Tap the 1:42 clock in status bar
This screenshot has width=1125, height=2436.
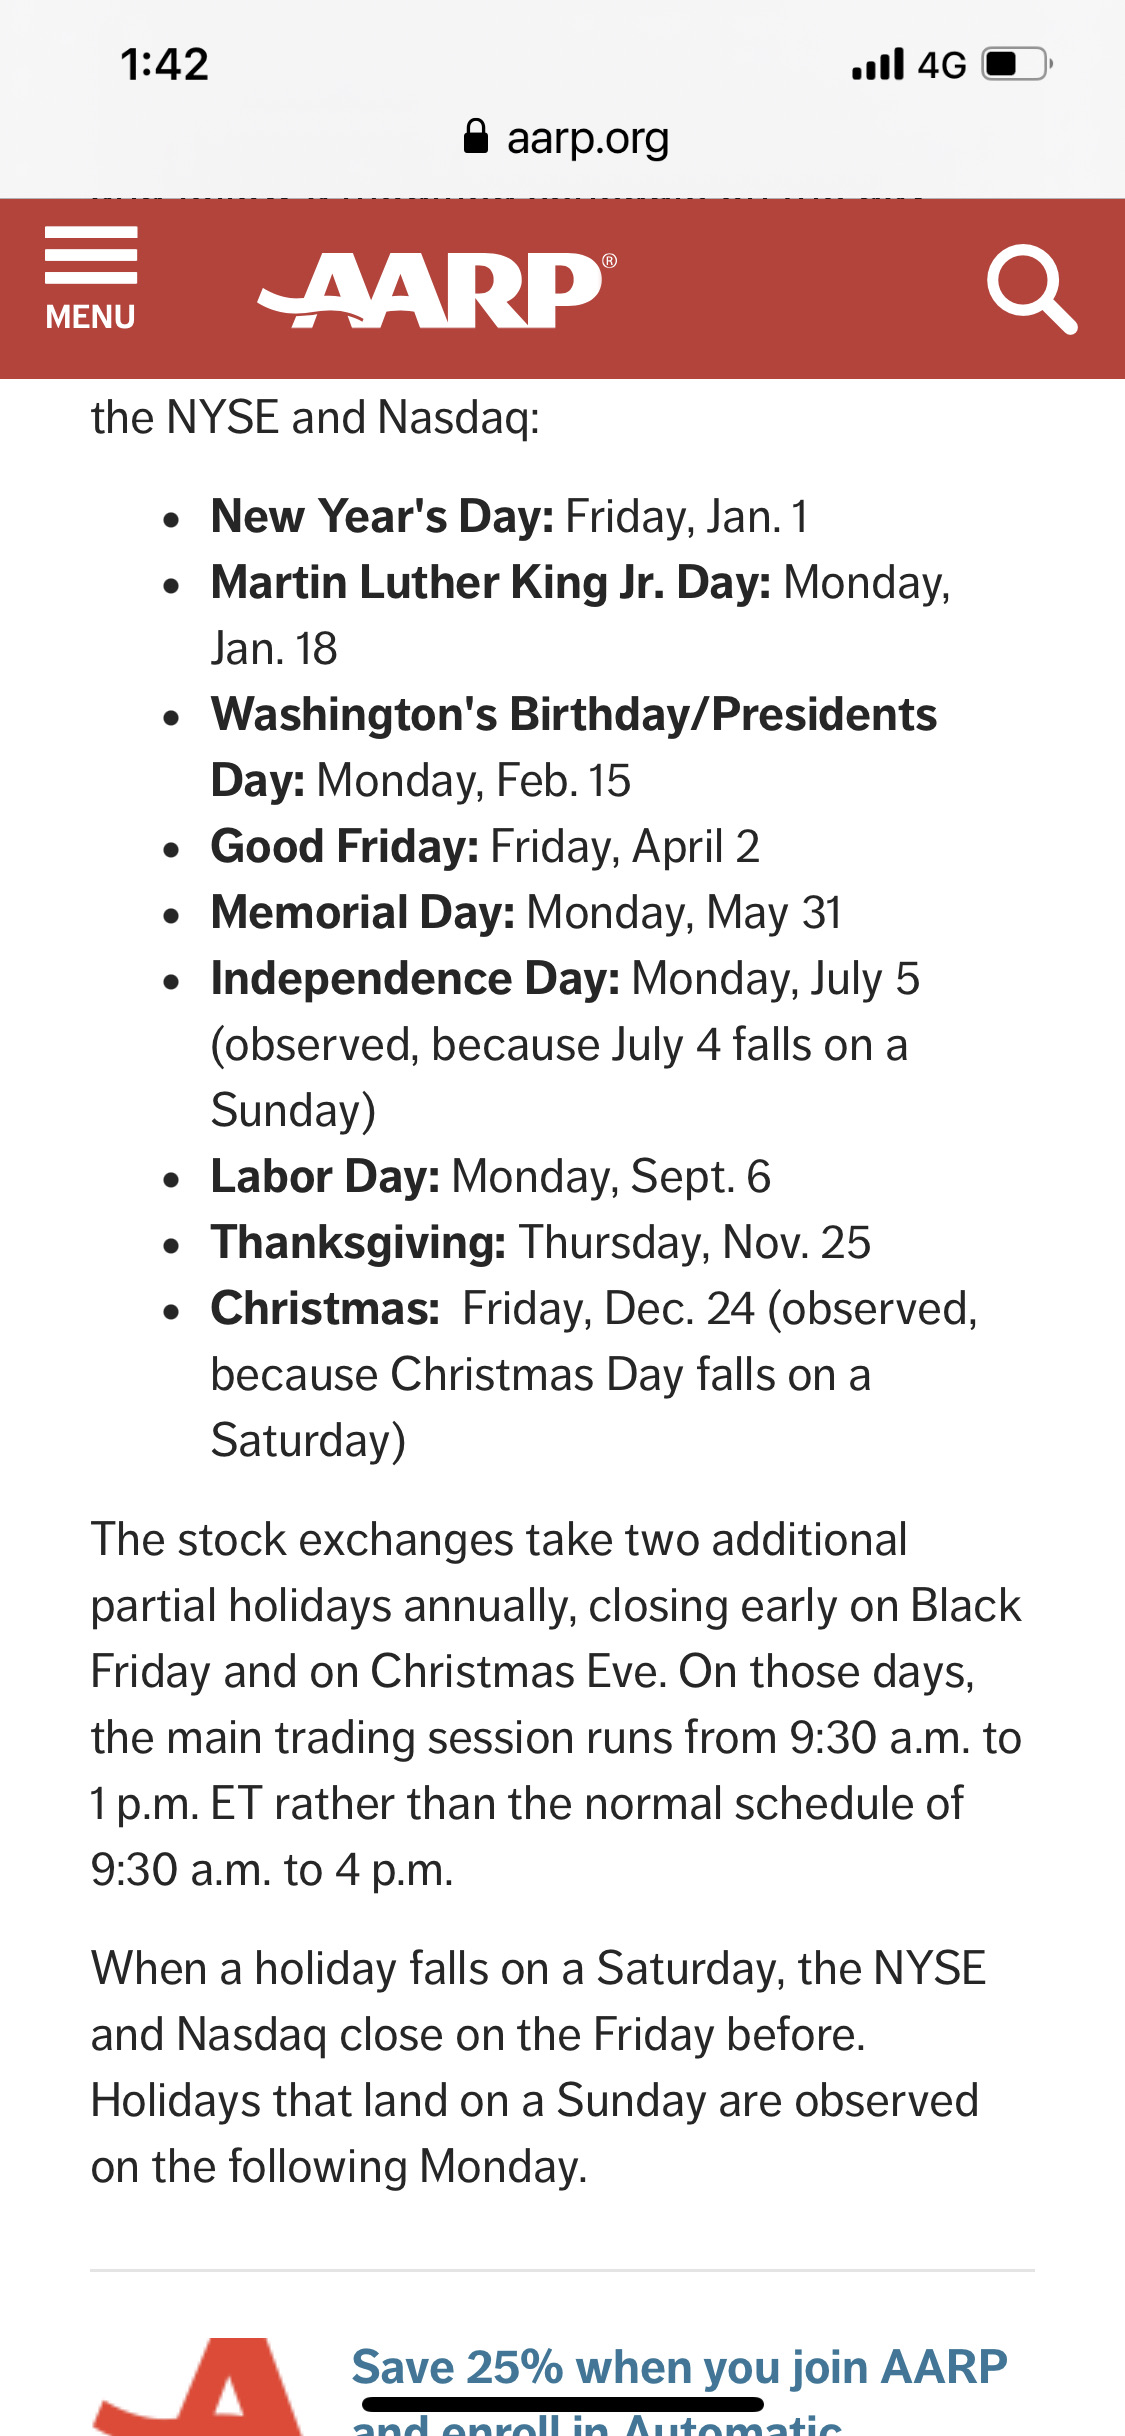click(x=165, y=65)
